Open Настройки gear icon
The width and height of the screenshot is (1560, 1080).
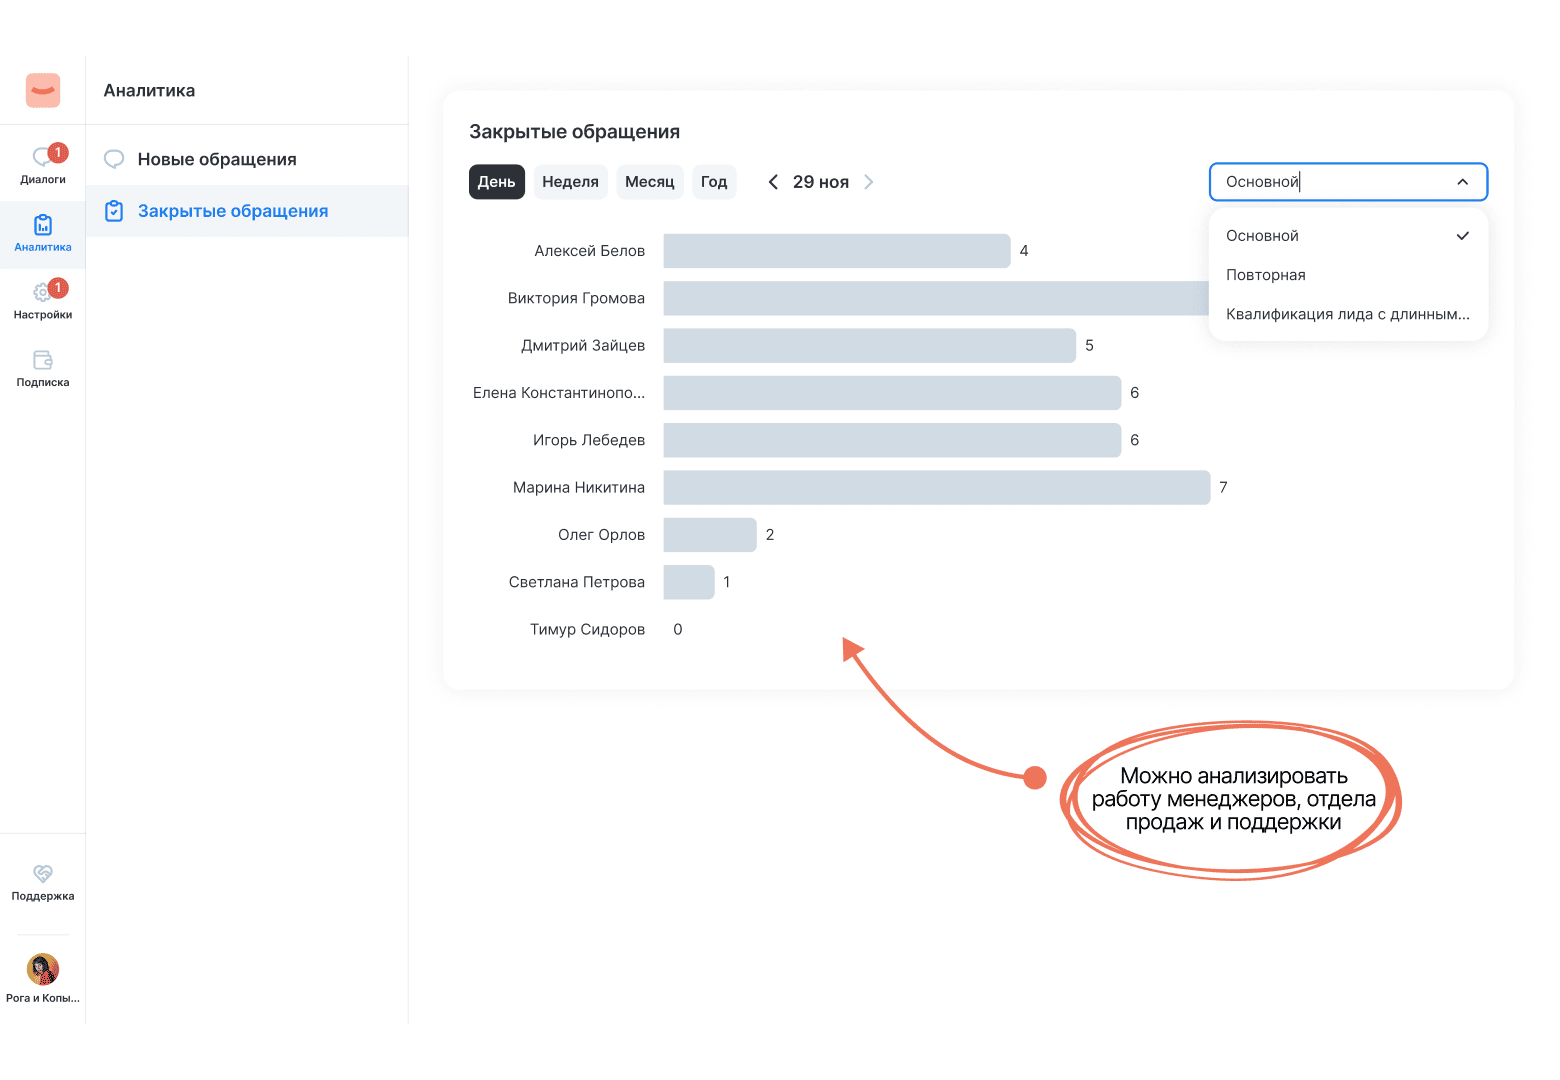[x=43, y=293]
